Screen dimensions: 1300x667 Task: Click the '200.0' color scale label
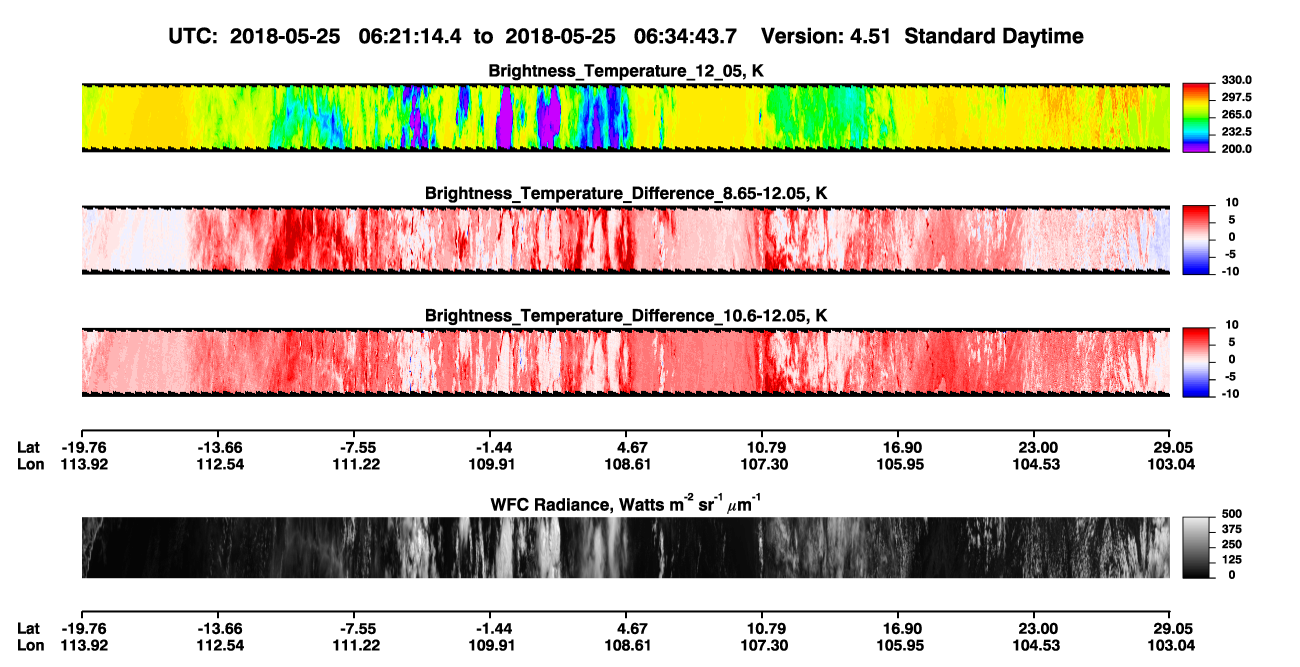(1234, 149)
